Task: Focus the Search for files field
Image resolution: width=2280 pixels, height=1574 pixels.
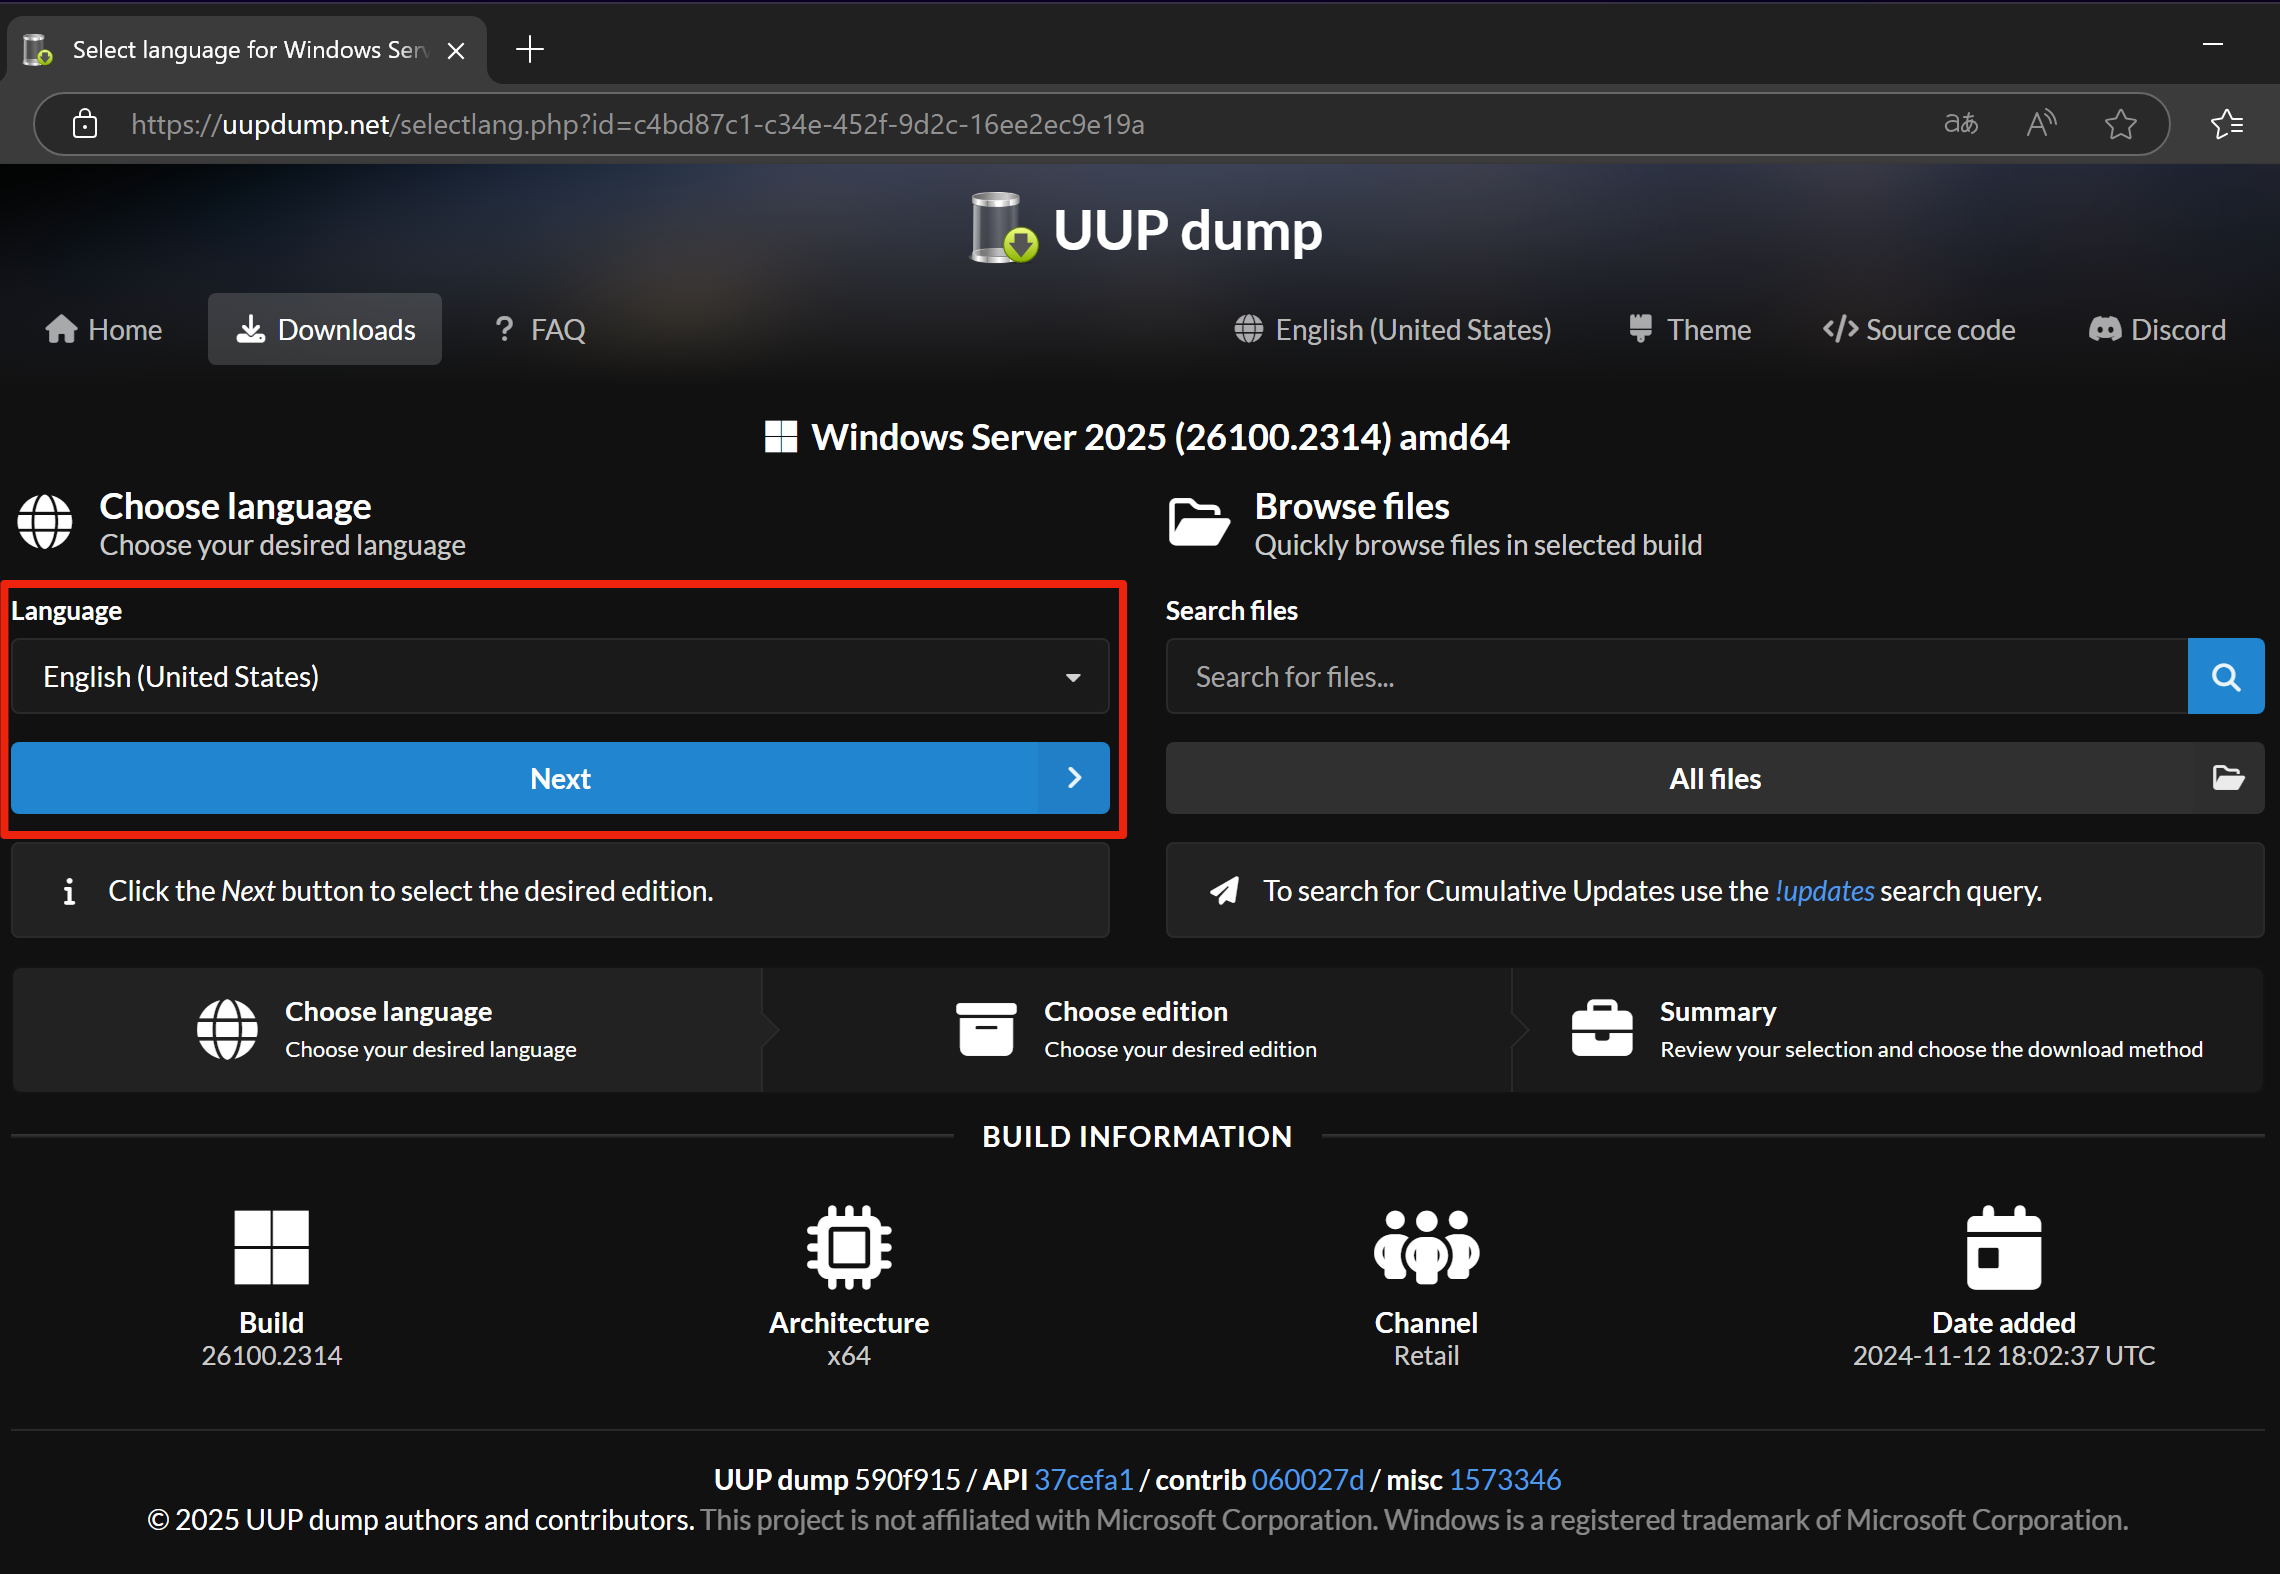Action: 1676,677
